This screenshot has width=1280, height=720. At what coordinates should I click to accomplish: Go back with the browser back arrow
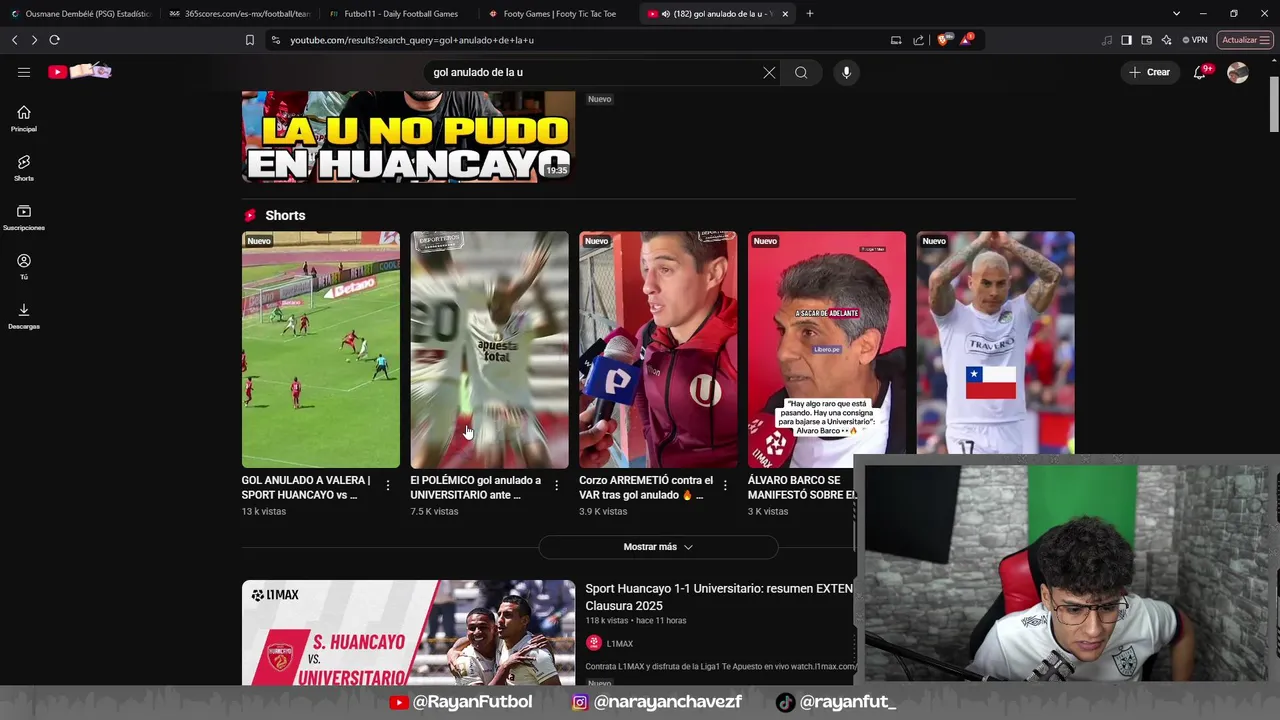(x=14, y=40)
